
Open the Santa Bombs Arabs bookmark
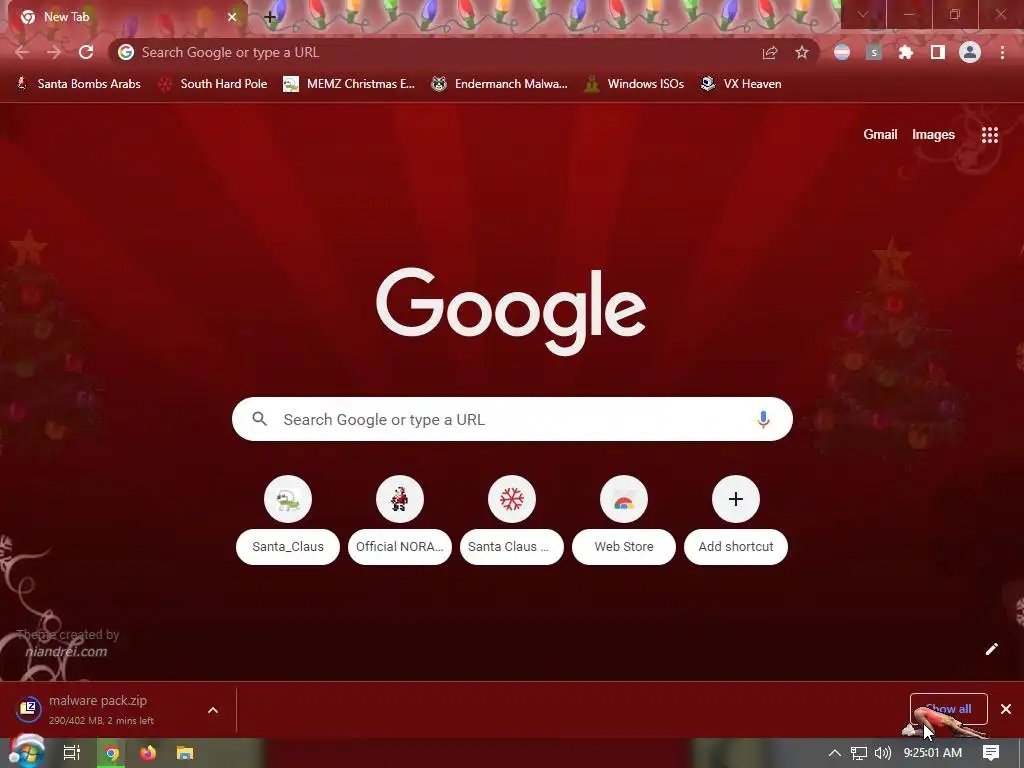[78, 84]
